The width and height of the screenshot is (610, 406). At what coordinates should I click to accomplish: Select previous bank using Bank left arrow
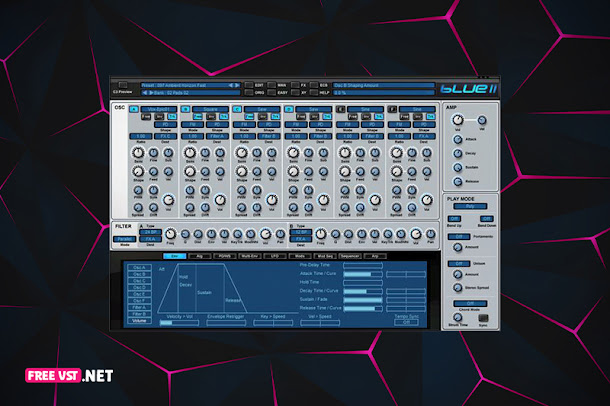[x=144, y=93]
